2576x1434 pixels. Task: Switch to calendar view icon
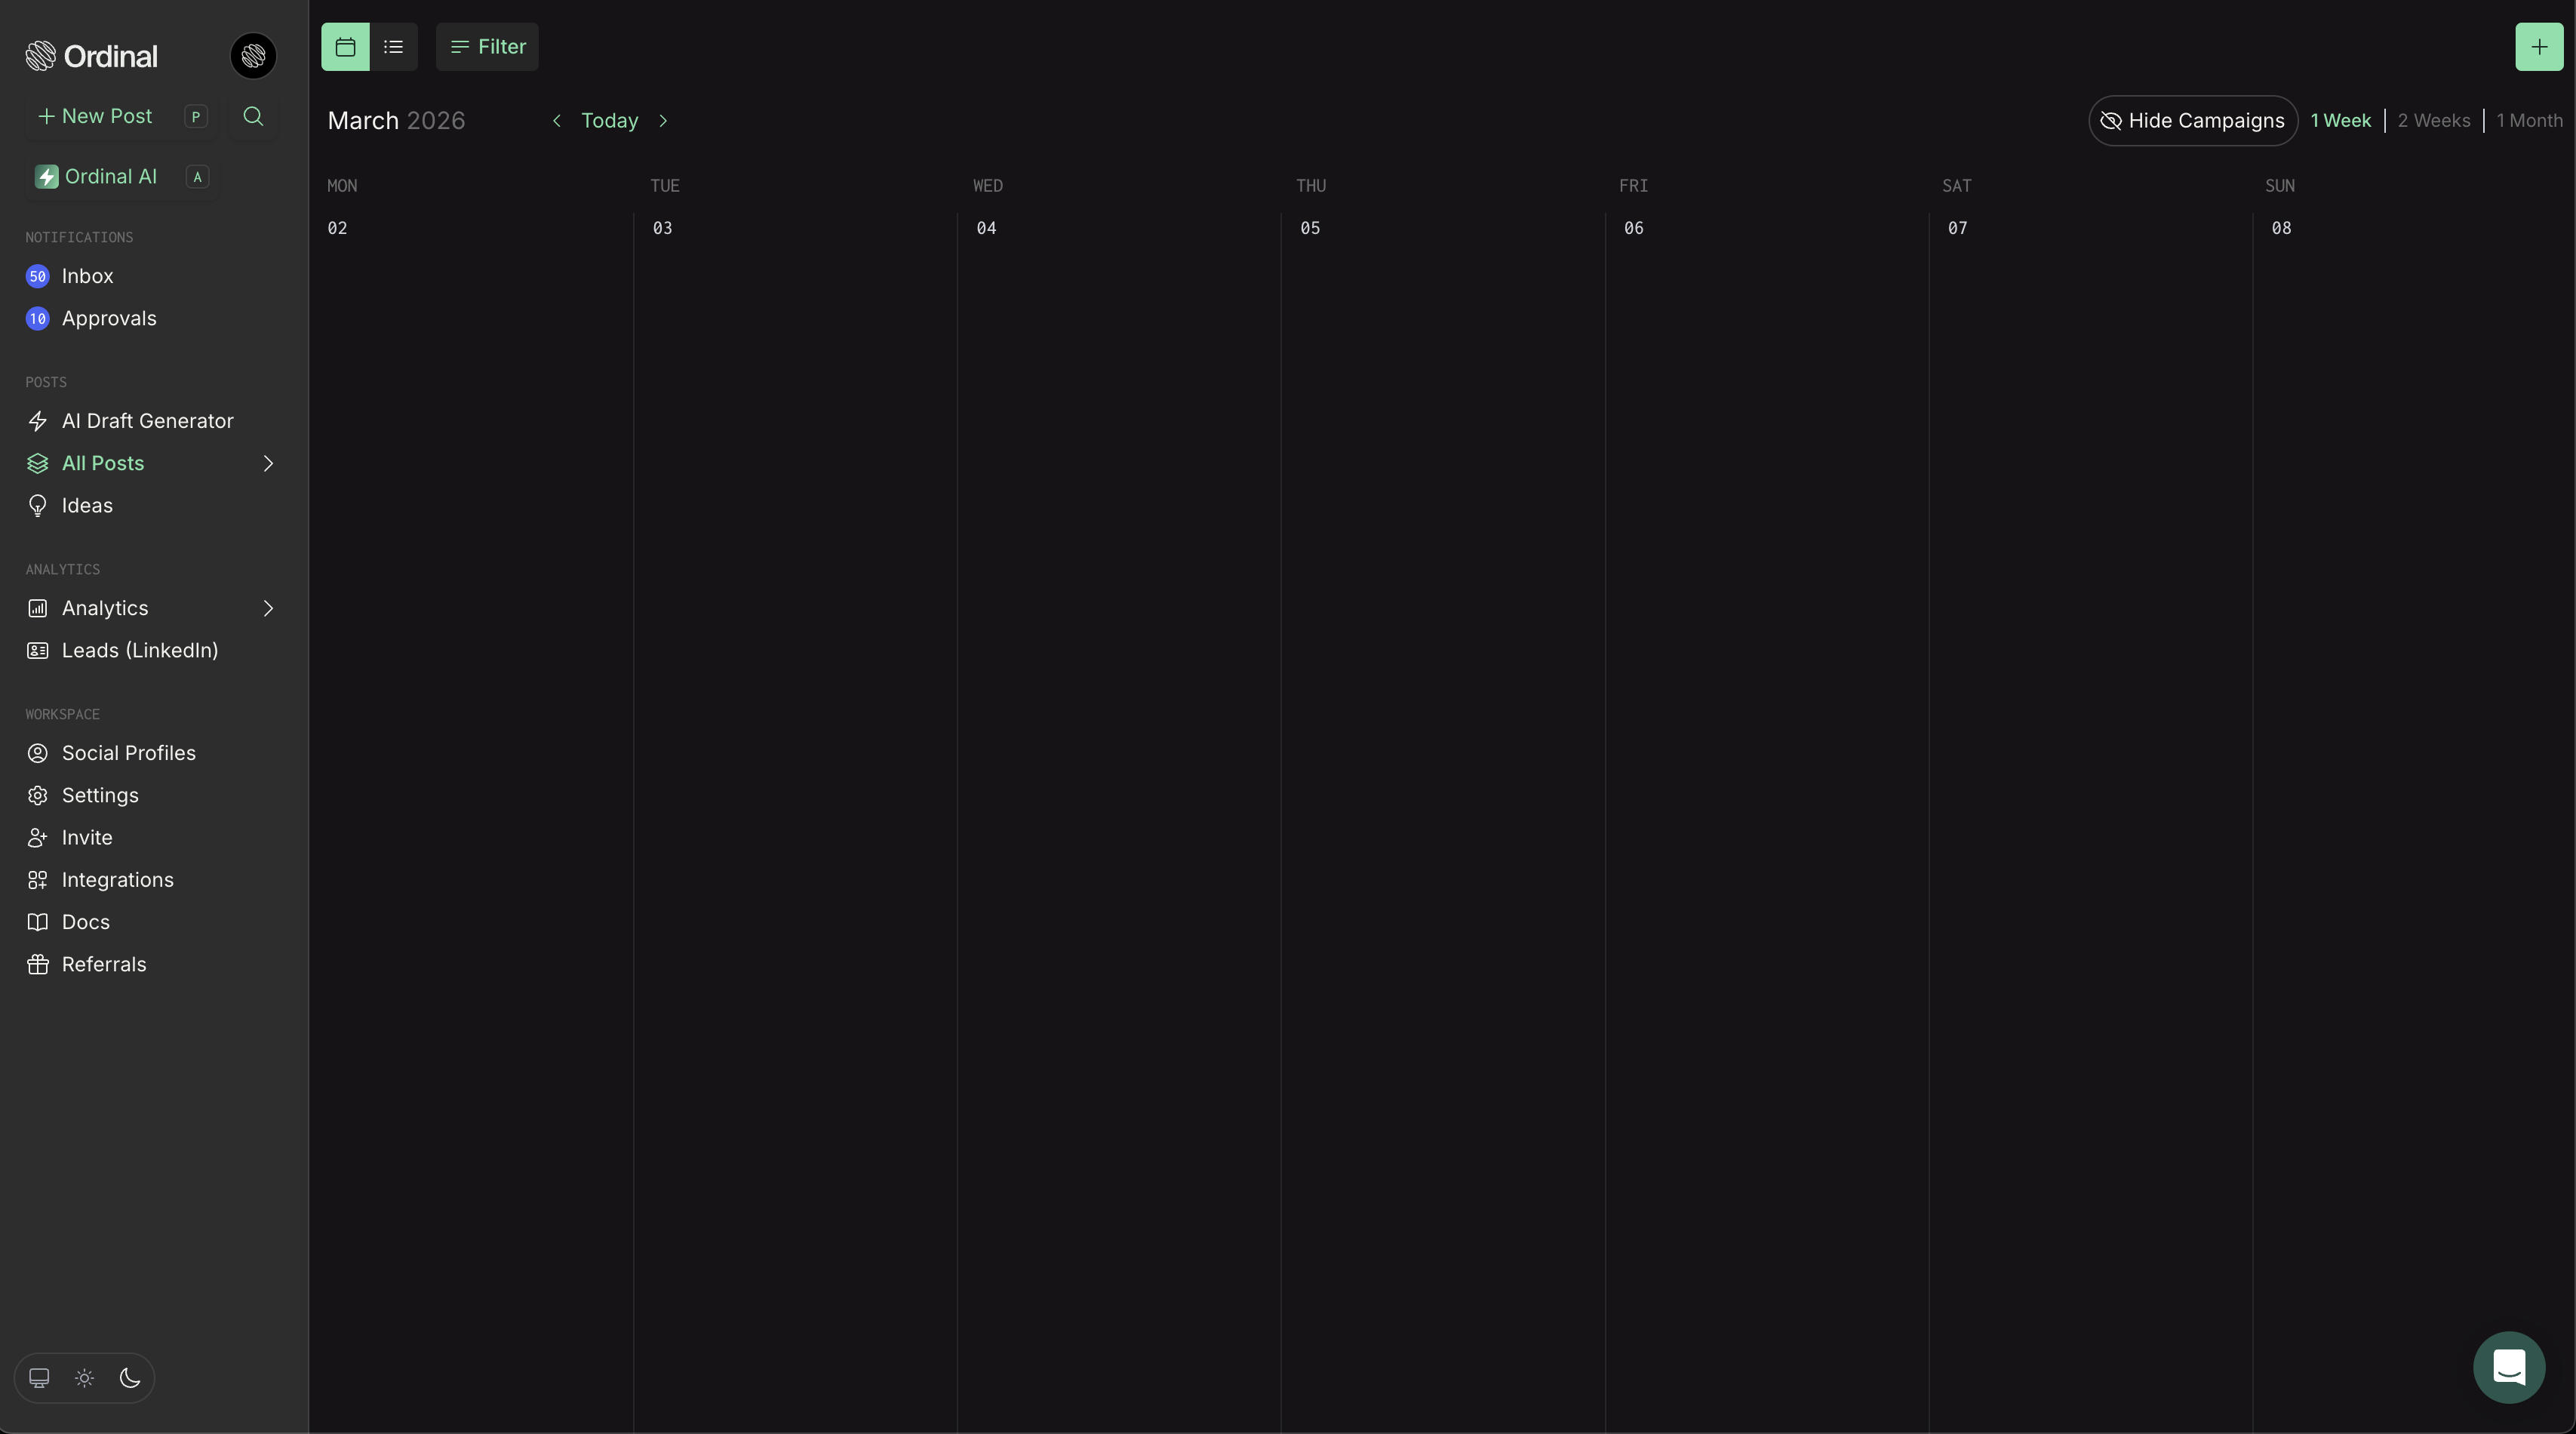(x=345, y=47)
